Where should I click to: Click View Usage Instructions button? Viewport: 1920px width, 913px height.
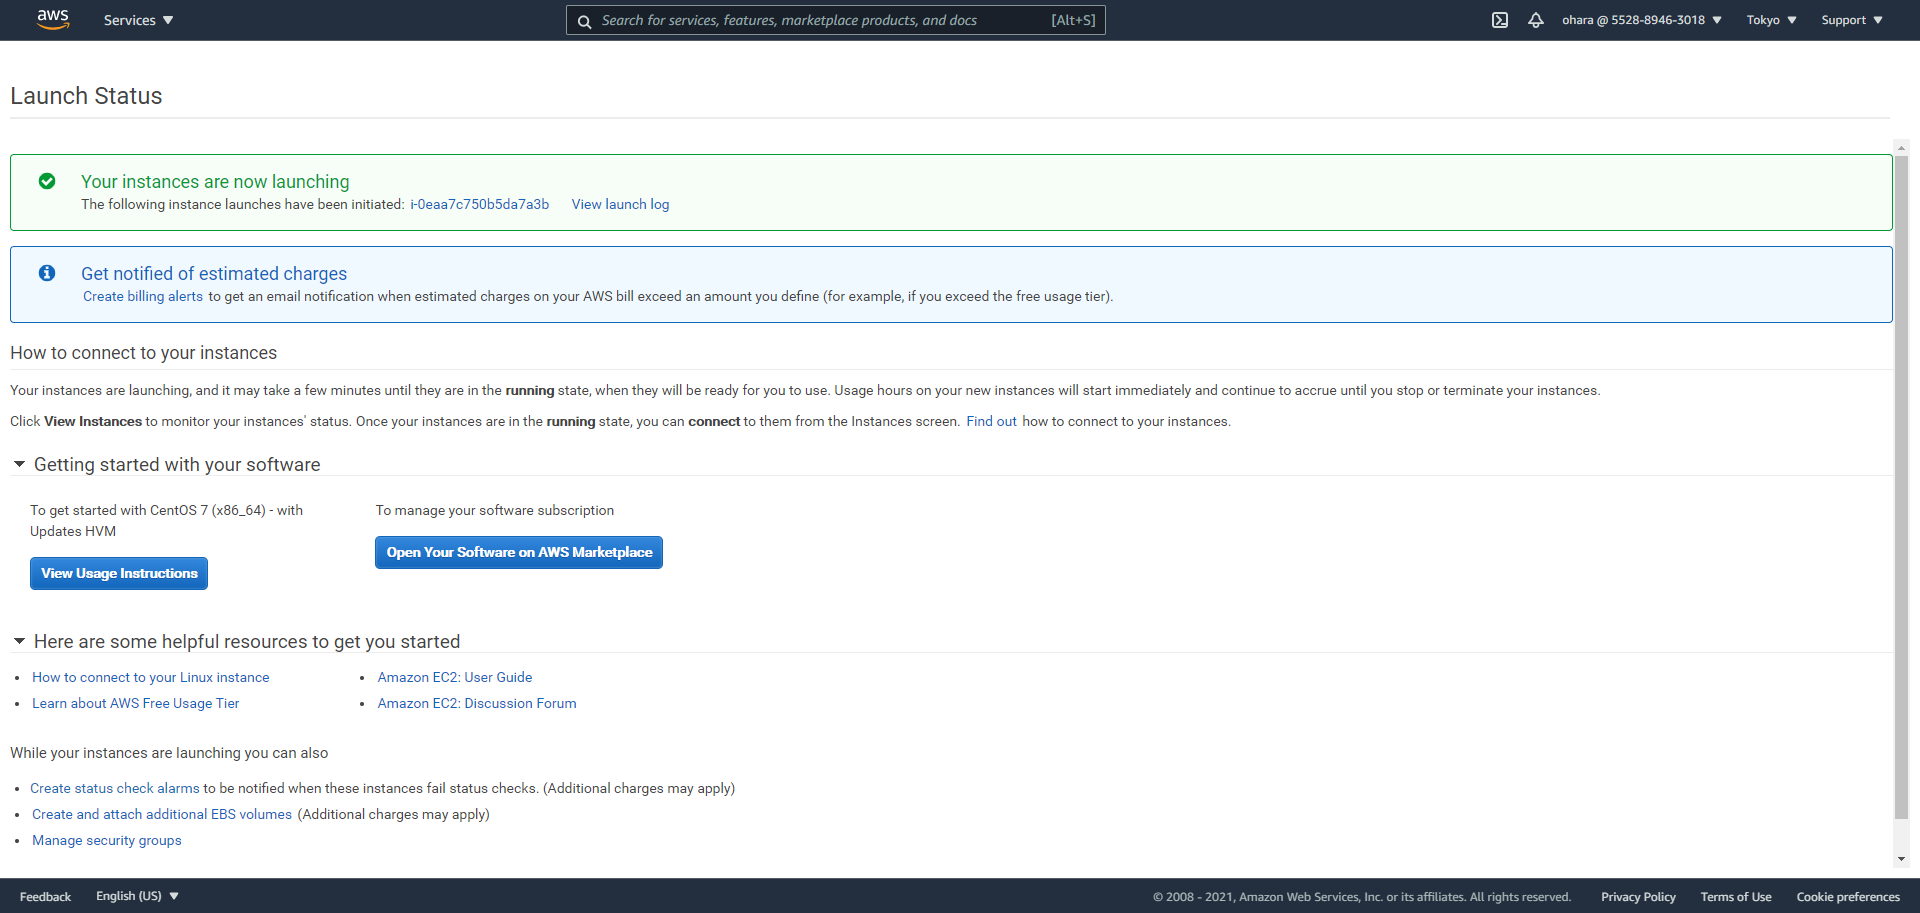click(x=119, y=573)
